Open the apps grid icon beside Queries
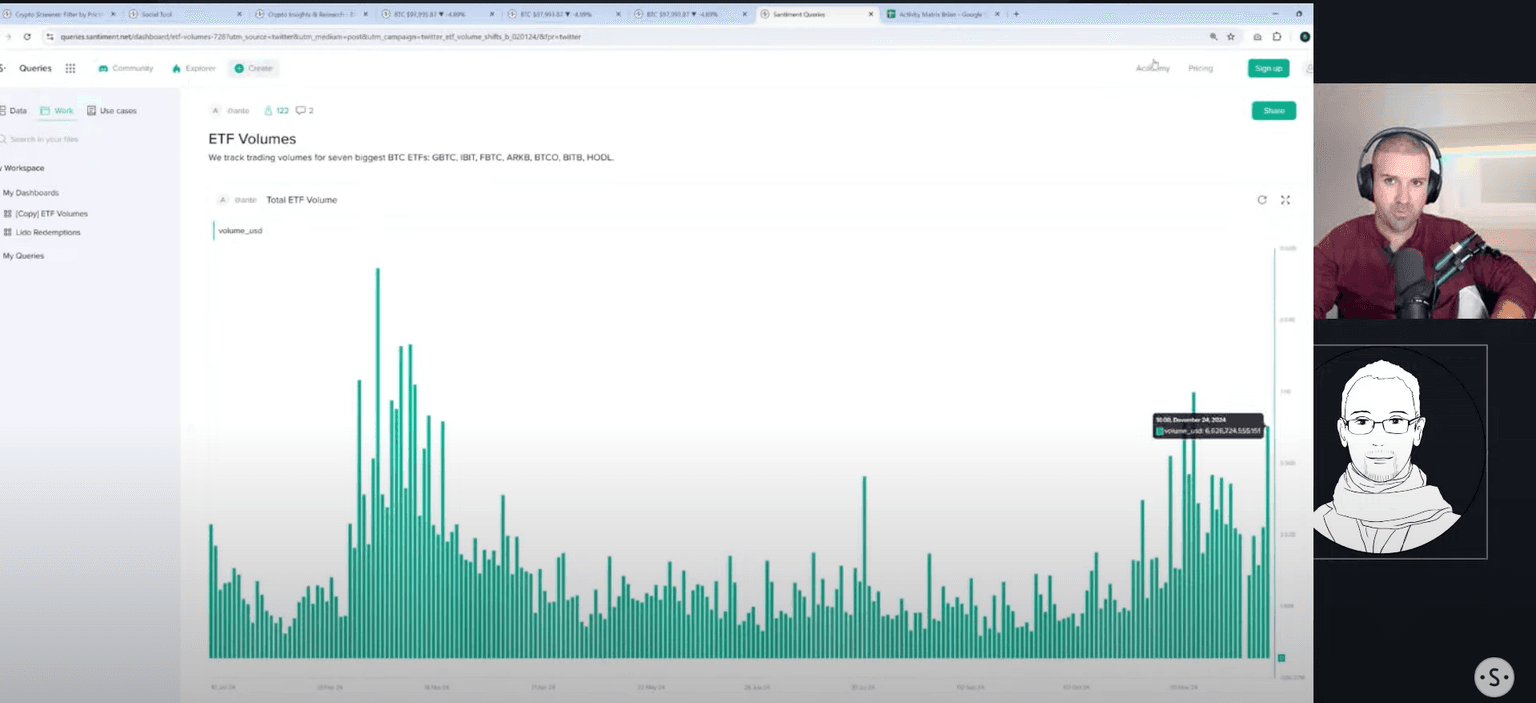Screen dimensions: 1536x703 pyautogui.click(x=70, y=68)
